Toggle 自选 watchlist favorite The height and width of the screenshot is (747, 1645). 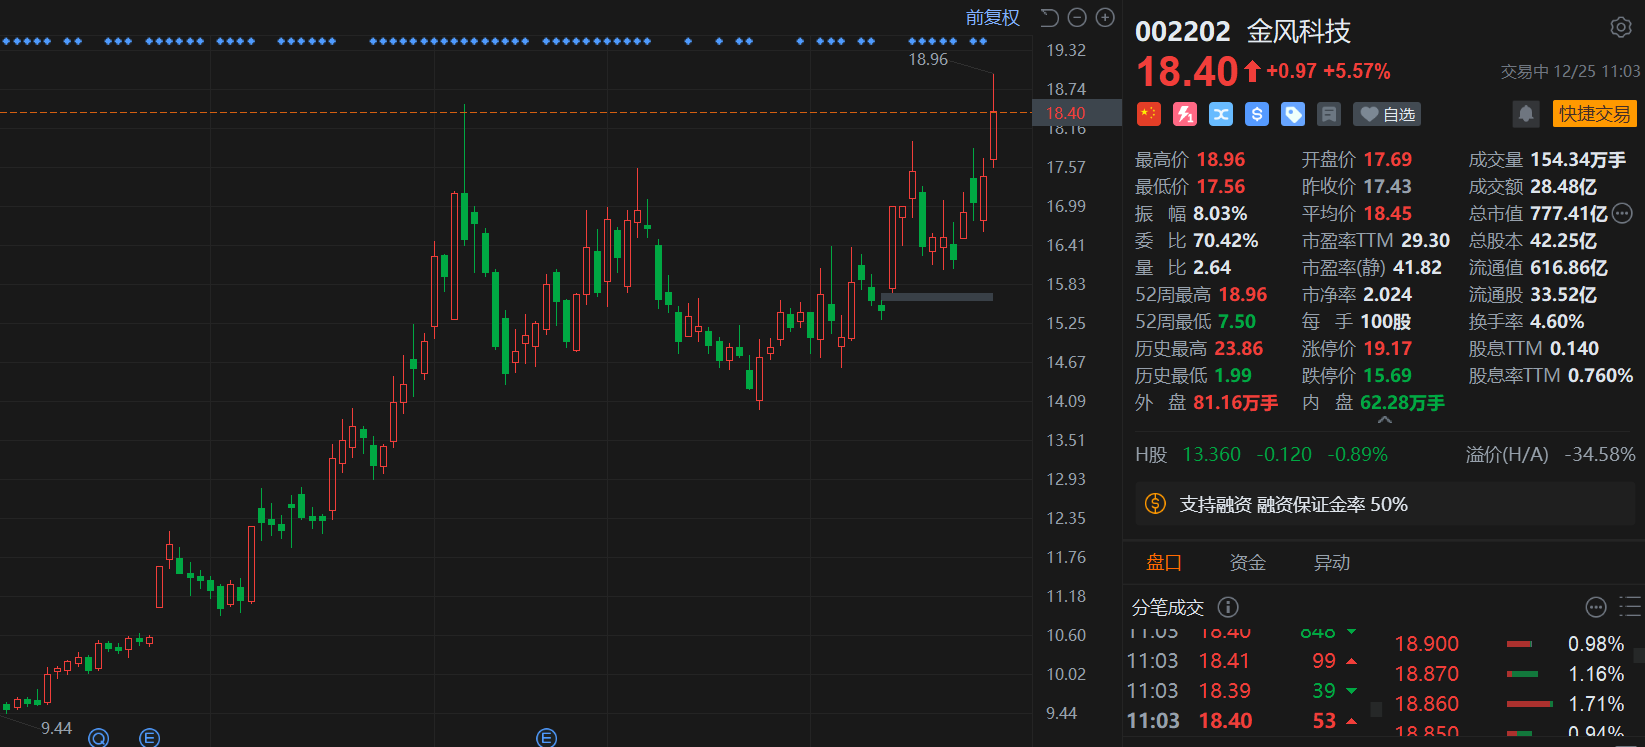click(x=1387, y=114)
